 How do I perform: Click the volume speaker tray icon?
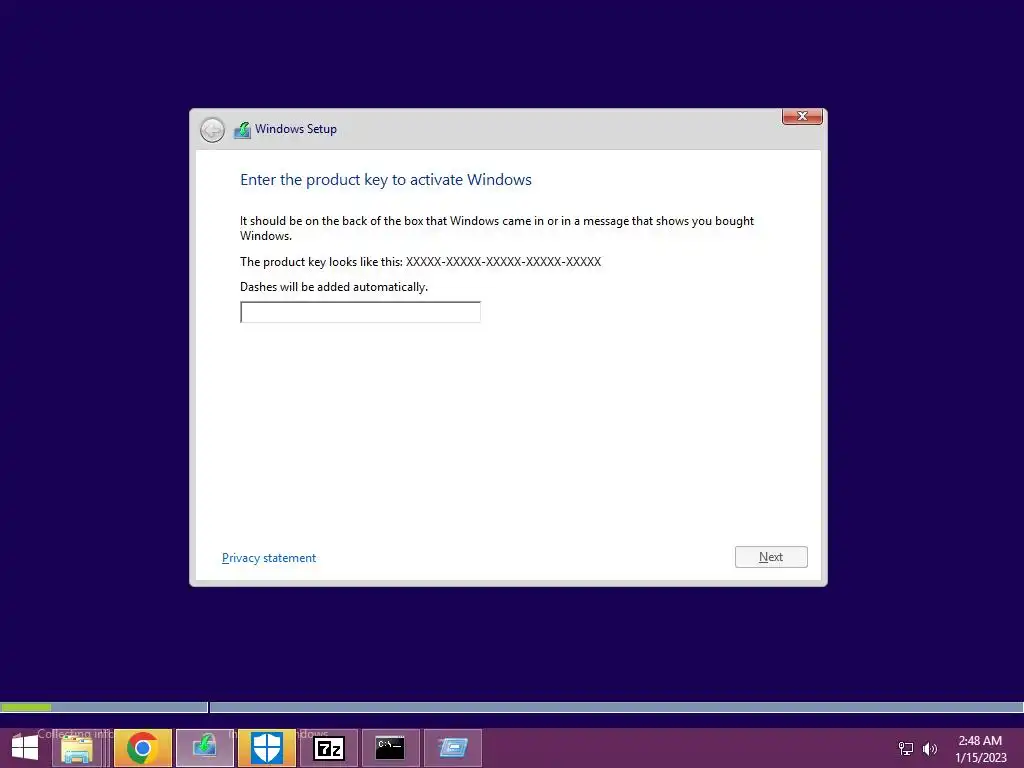(x=930, y=748)
